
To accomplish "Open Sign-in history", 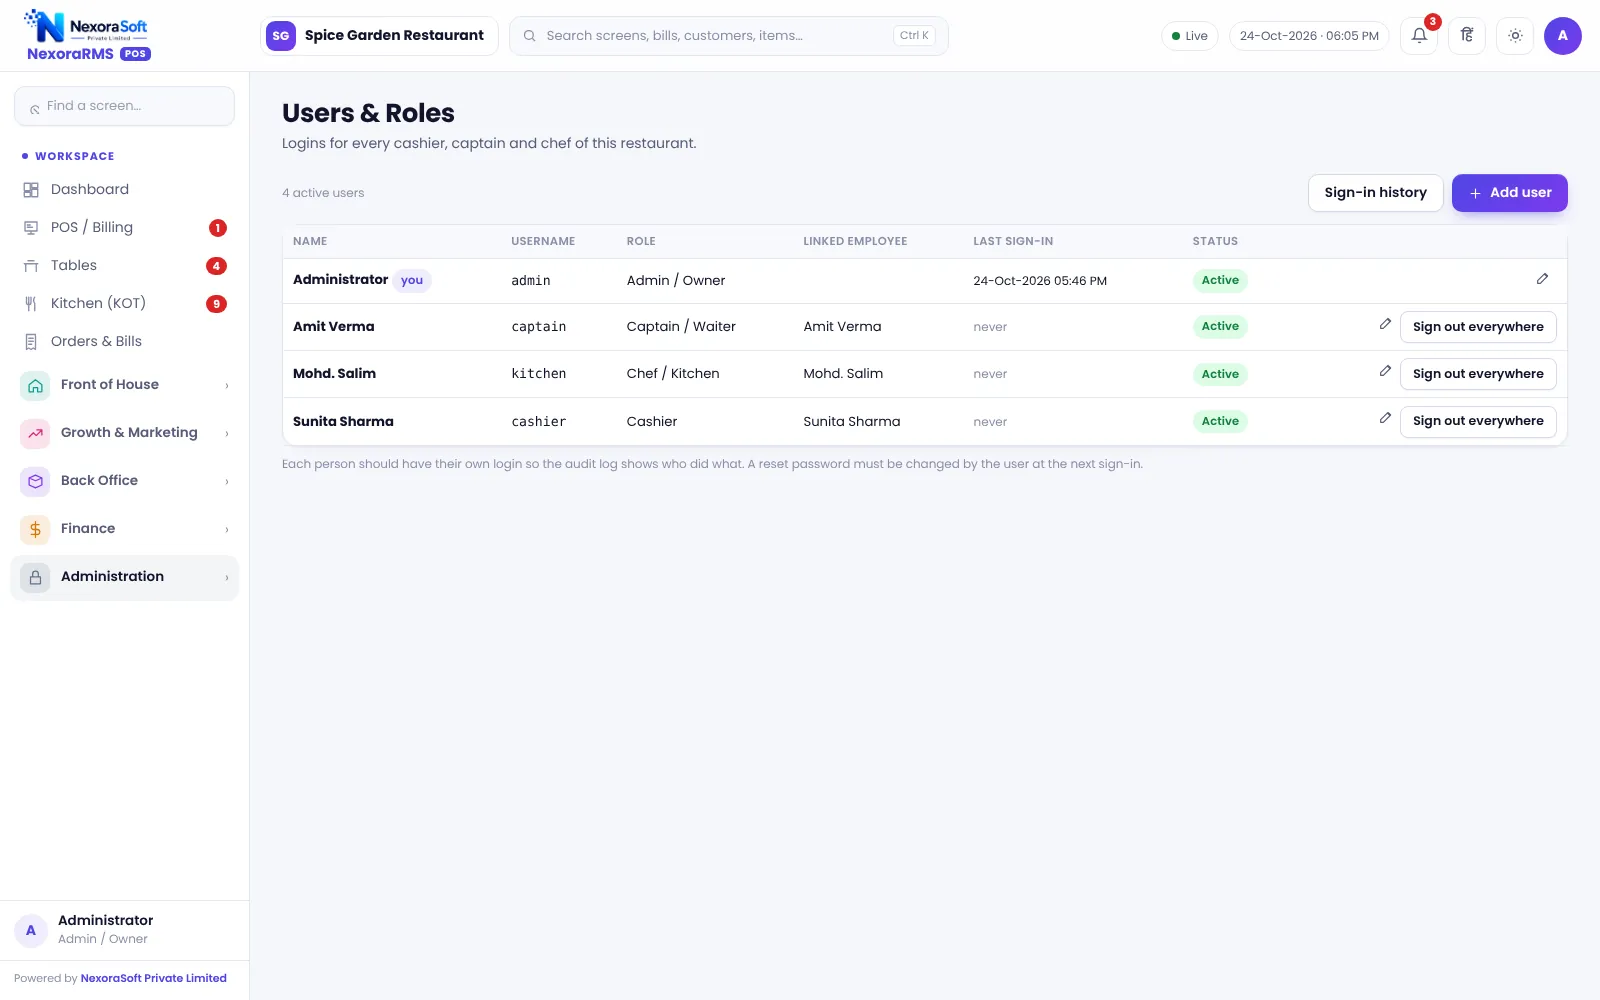I will pos(1375,193).
